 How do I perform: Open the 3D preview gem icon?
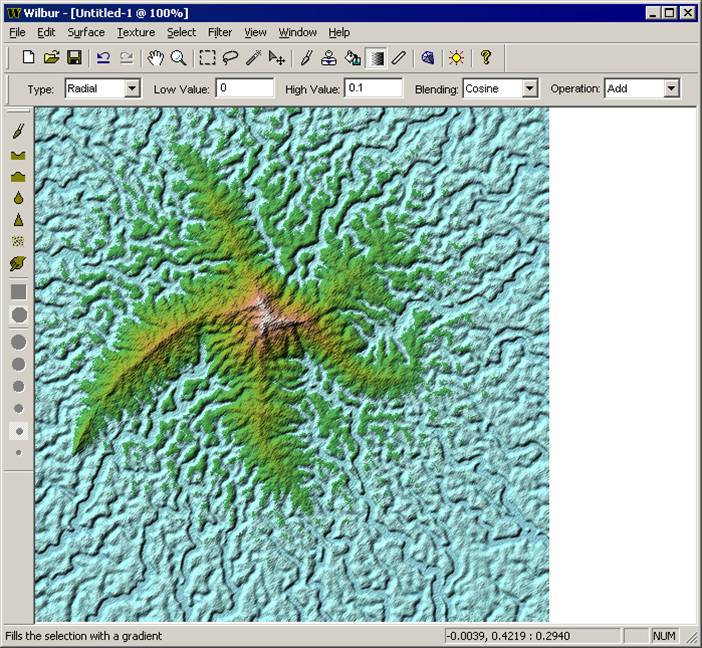click(x=428, y=58)
